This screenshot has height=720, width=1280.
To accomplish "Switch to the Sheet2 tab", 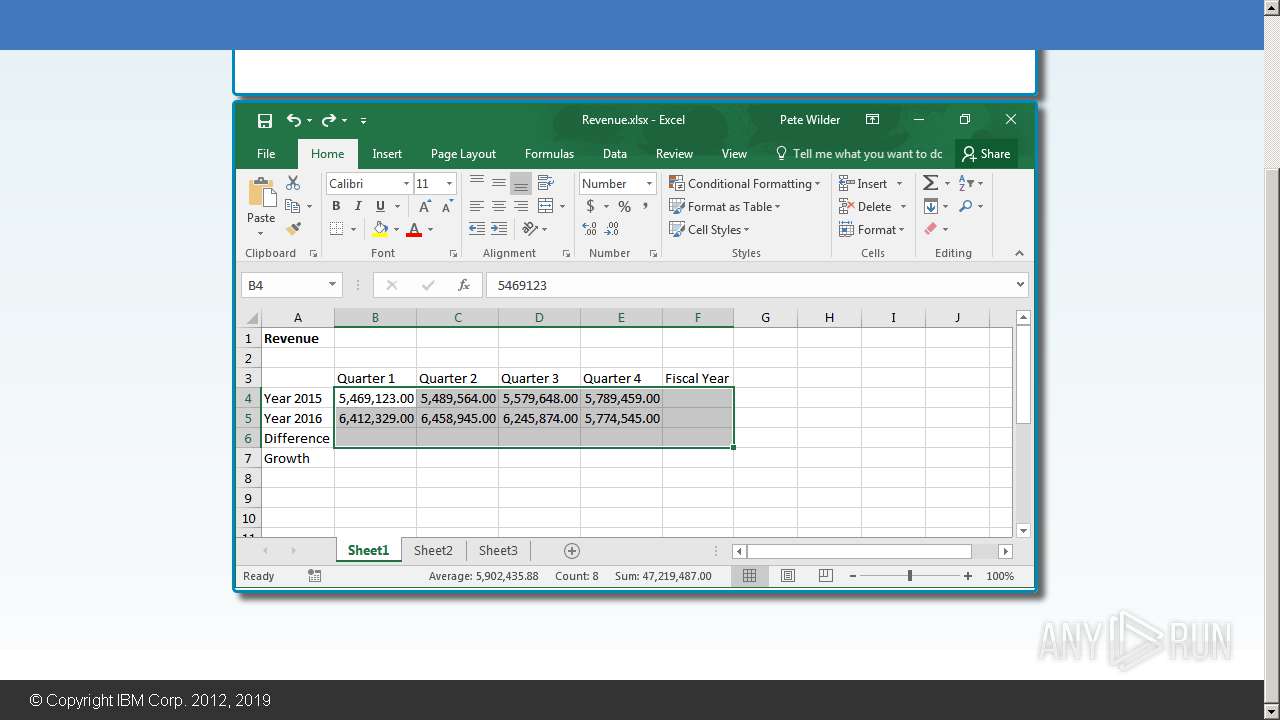I will coord(433,550).
